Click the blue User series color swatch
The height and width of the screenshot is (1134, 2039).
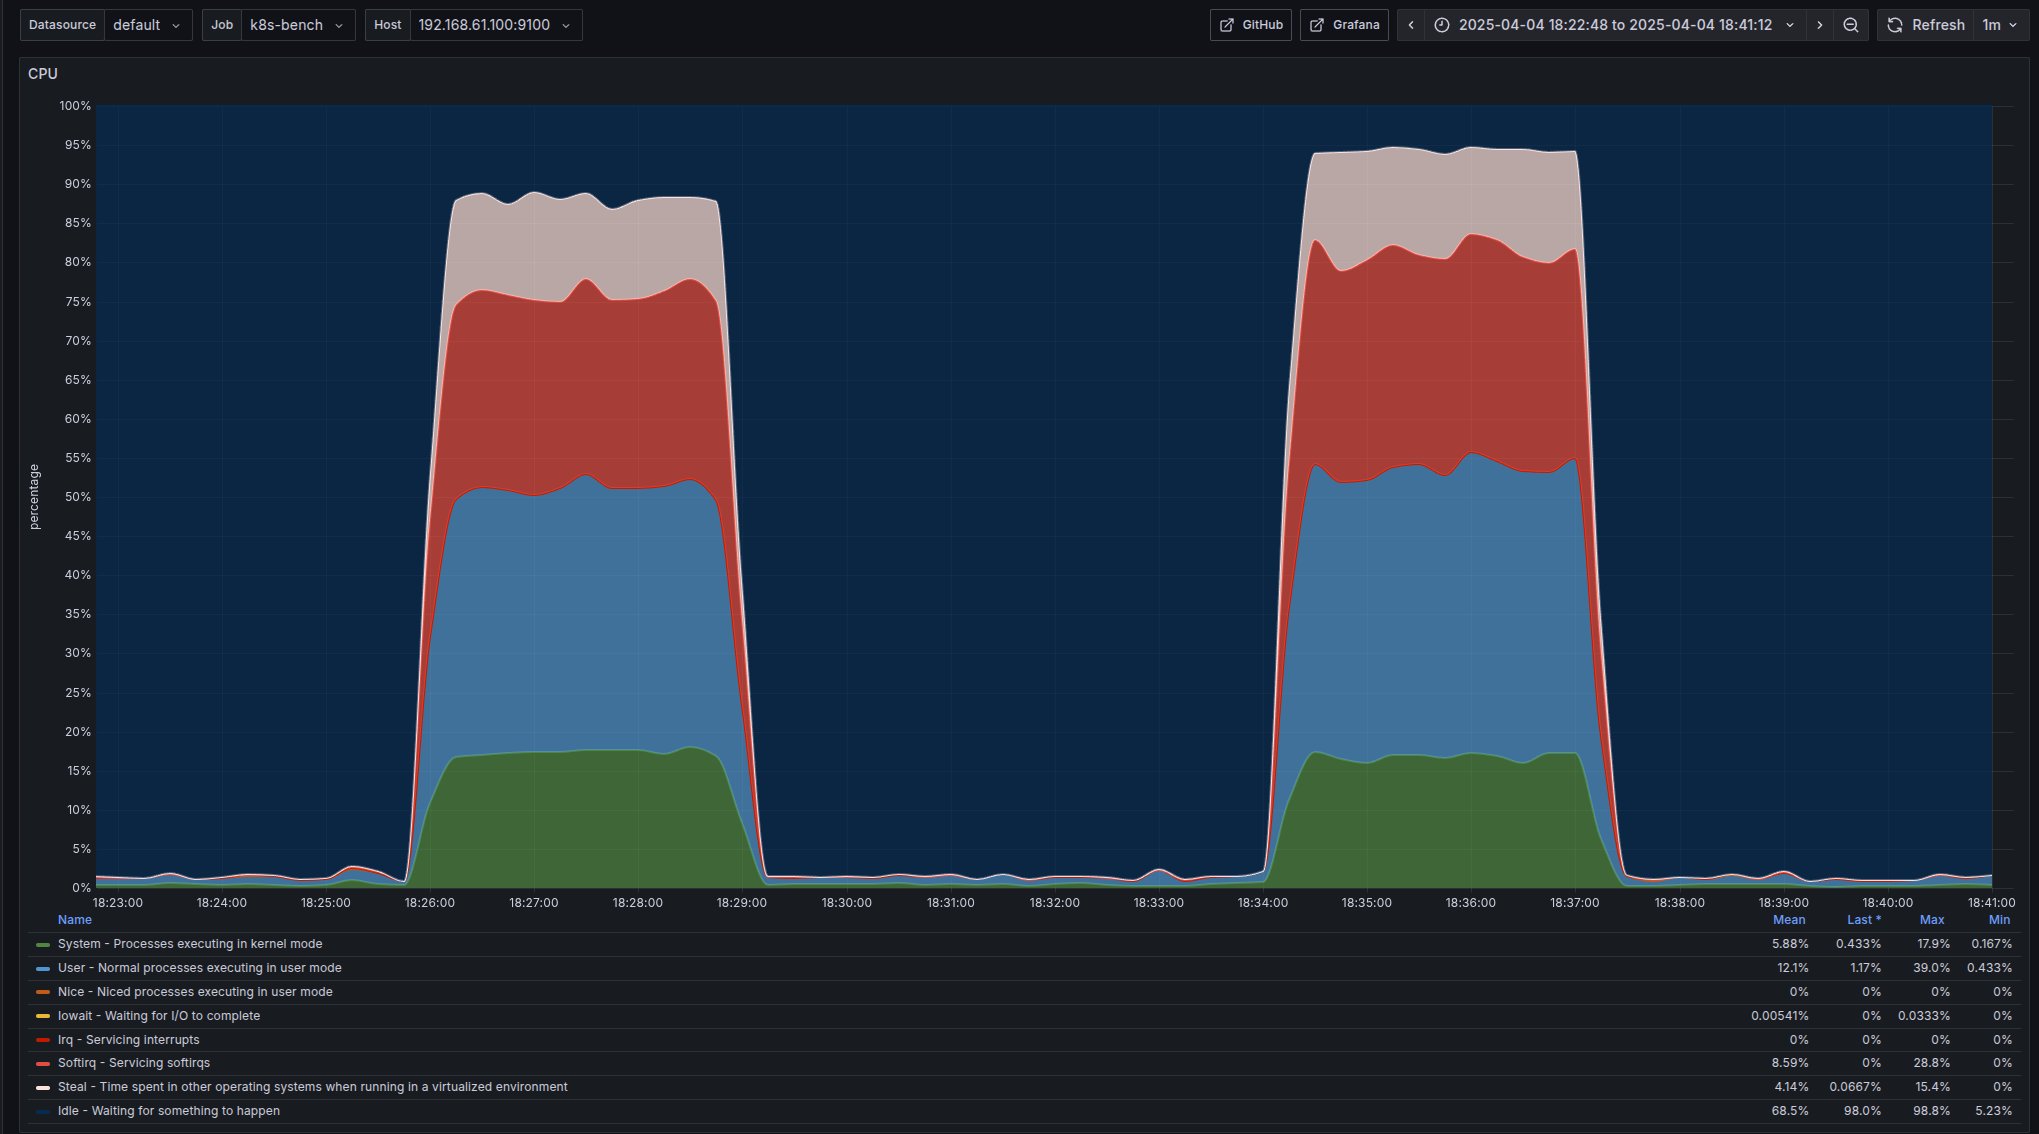pos(41,967)
